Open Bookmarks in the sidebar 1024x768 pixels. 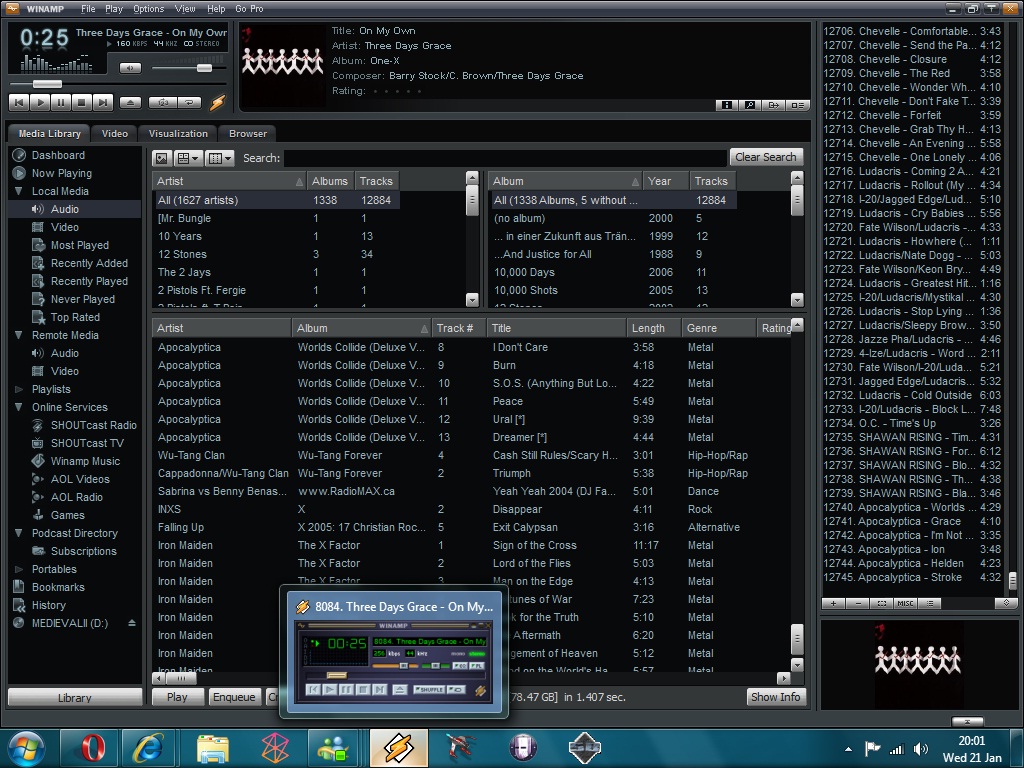click(x=58, y=587)
